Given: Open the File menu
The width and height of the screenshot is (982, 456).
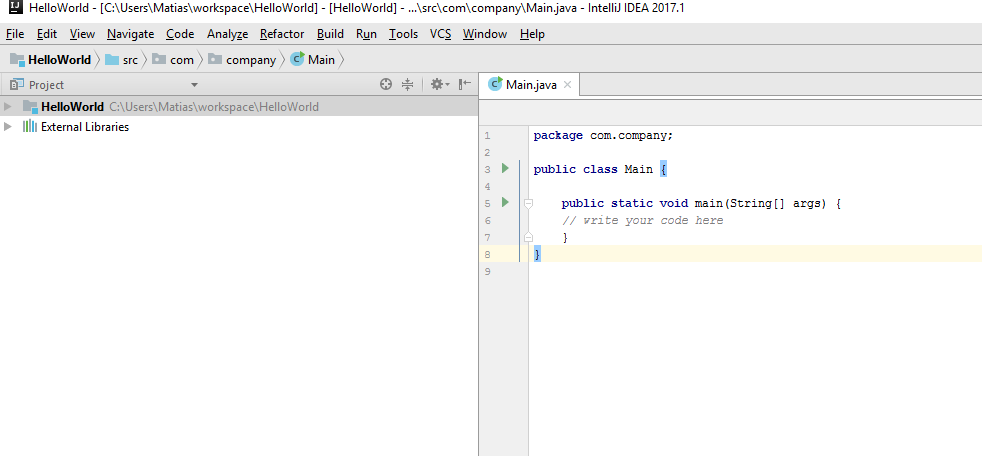Looking at the screenshot, I should click(x=15, y=34).
